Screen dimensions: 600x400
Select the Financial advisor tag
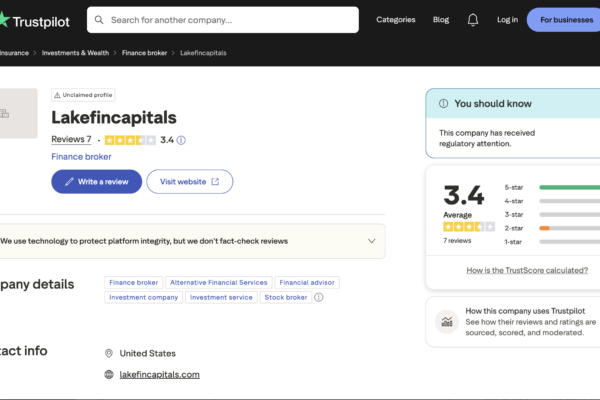click(x=307, y=282)
